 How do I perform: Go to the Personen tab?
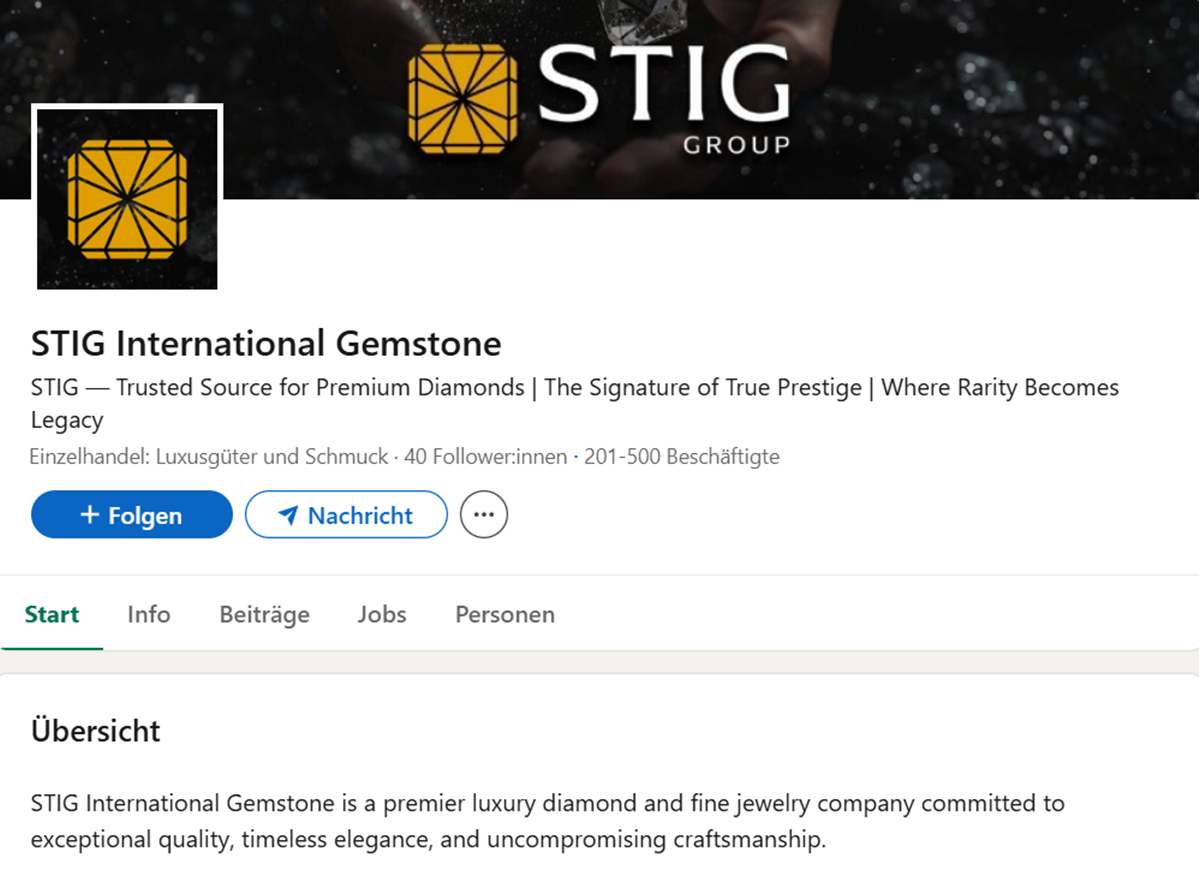(x=505, y=614)
